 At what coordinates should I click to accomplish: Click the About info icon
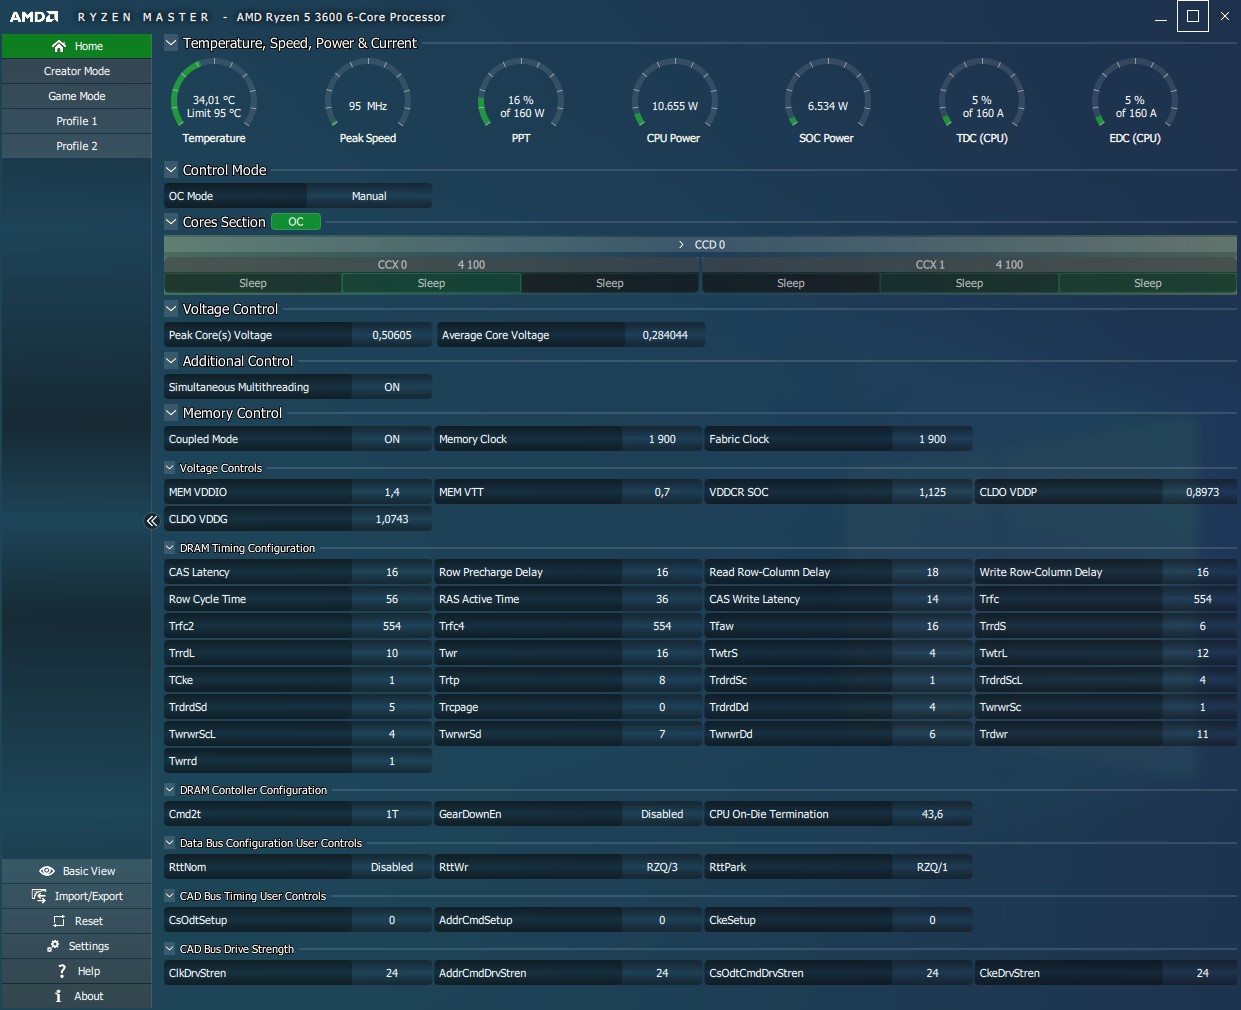tap(58, 996)
